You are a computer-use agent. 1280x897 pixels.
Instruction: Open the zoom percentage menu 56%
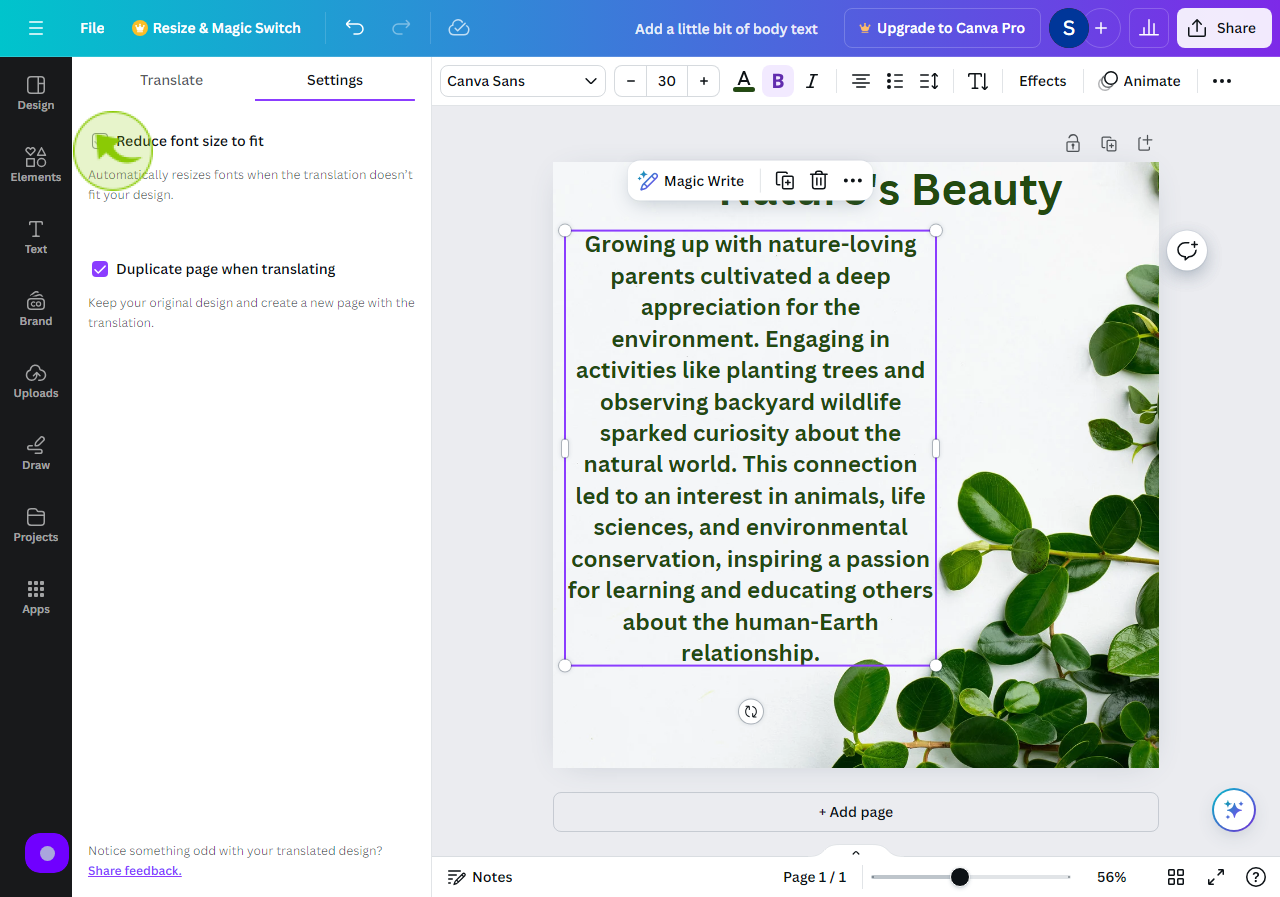tap(1111, 877)
